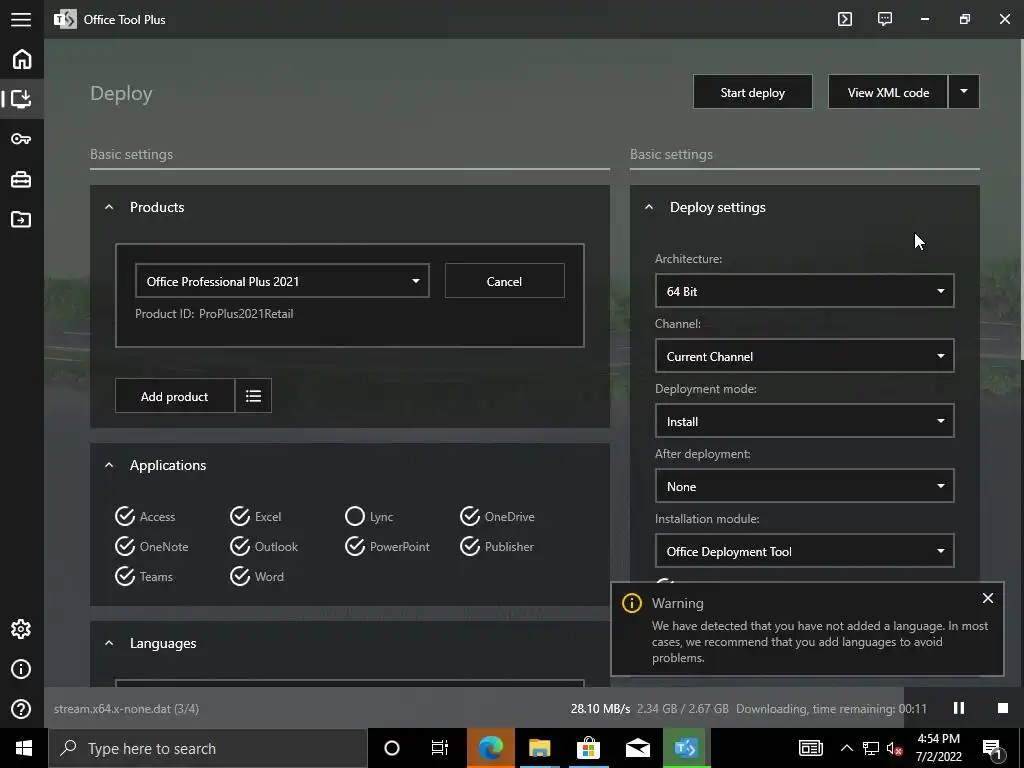Open the notification center icon
The width and height of the screenshot is (1024, 768).
(992, 748)
